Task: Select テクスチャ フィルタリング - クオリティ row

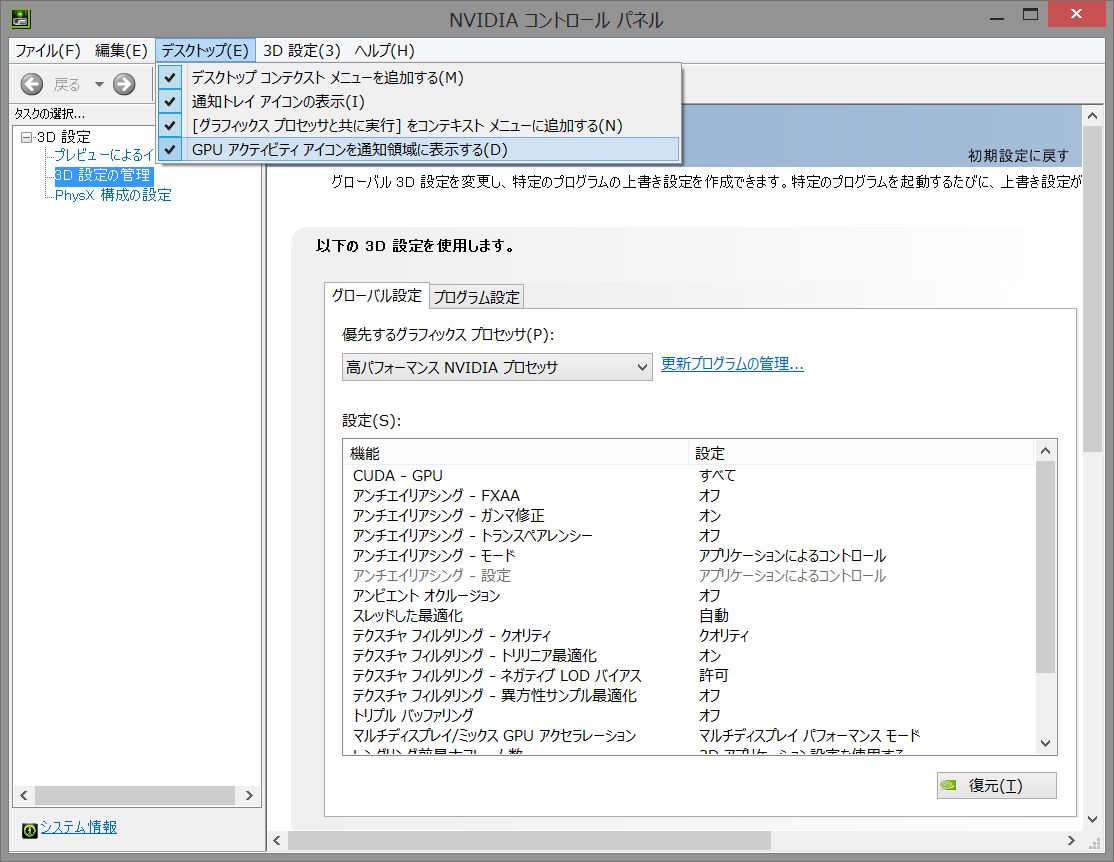Action: click(689, 635)
